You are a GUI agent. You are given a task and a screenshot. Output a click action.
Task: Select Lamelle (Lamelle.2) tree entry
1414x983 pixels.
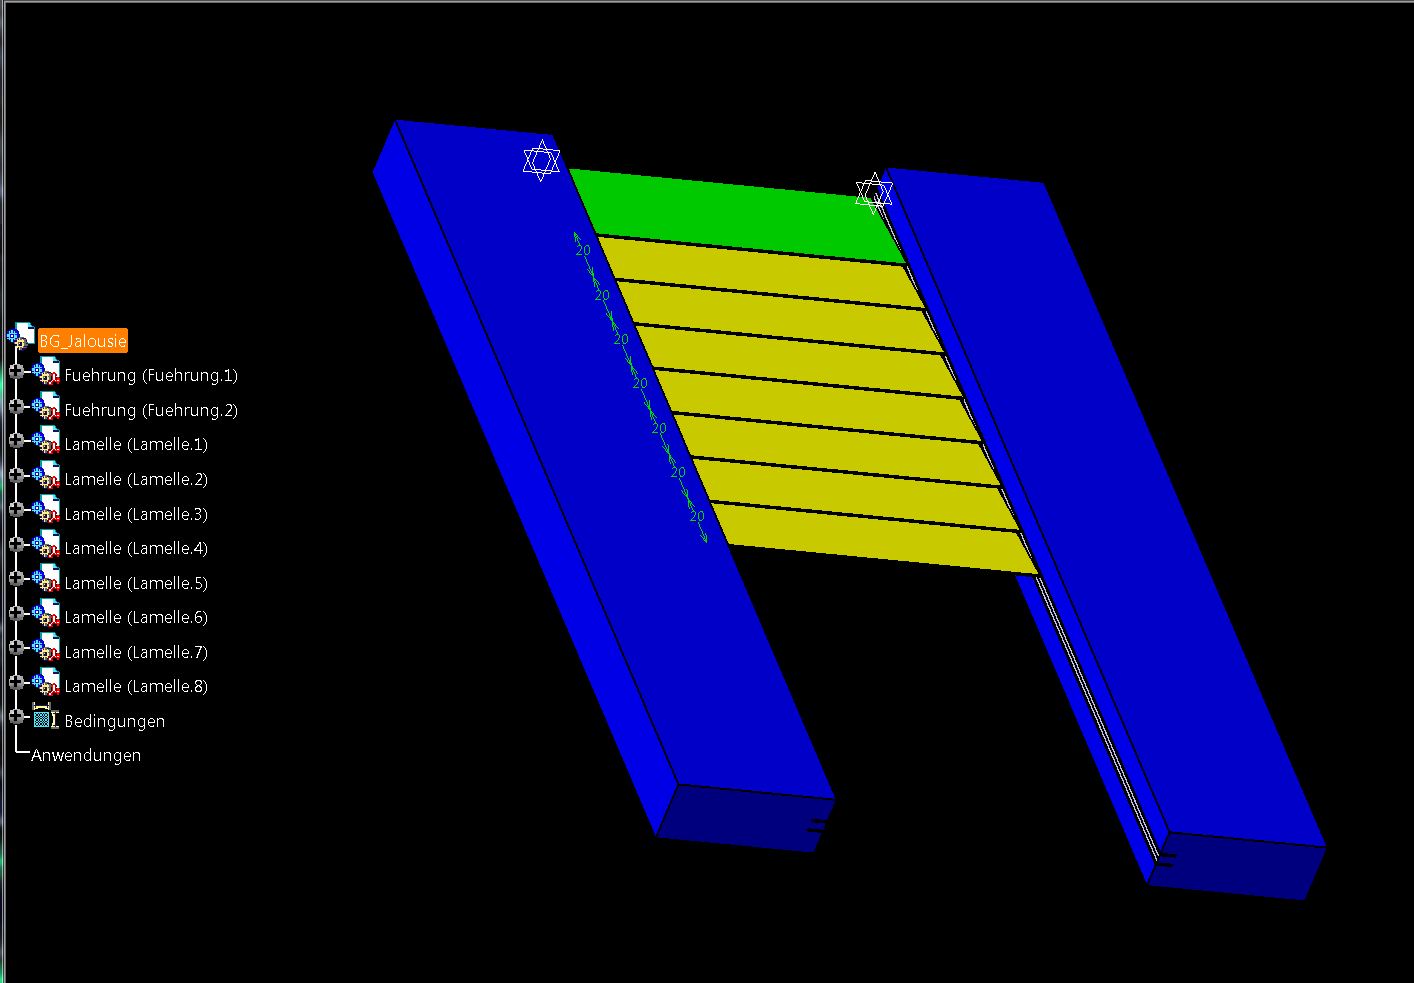pyautogui.click(x=136, y=479)
